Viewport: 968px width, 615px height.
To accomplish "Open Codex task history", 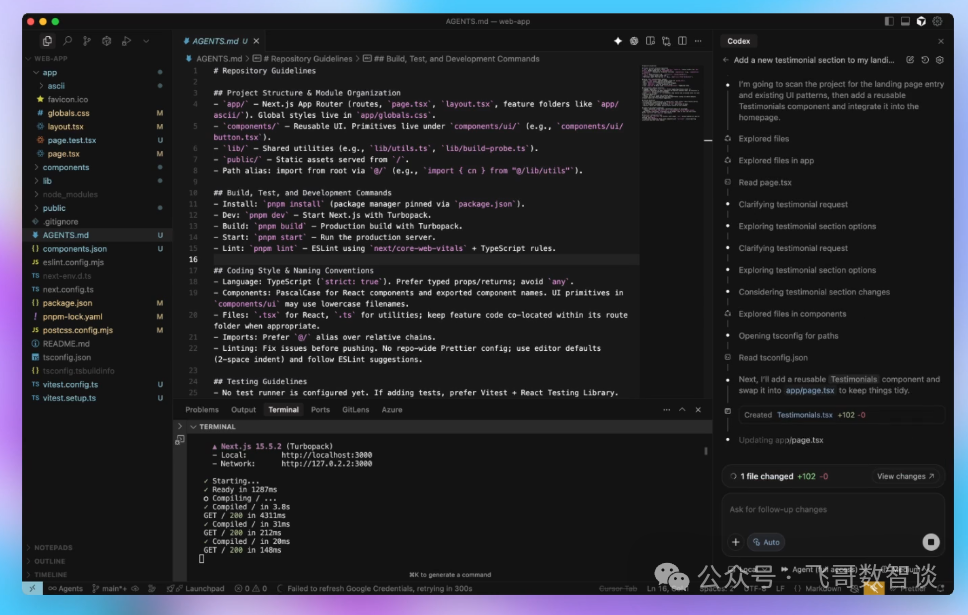I will click(x=925, y=60).
